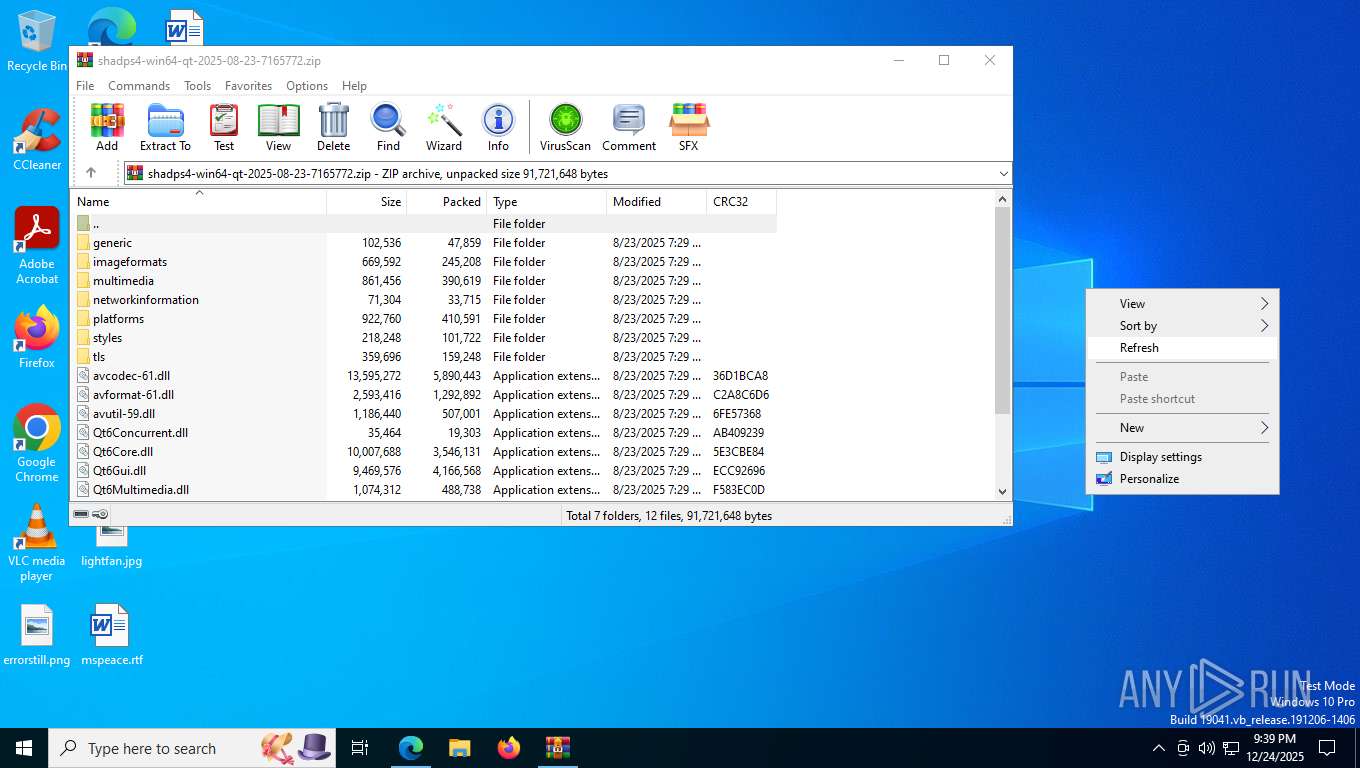The height and width of the screenshot is (768, 1360).
Task: Select Adobe Acrobat desktop shortcut
Action: pos(37,246)
